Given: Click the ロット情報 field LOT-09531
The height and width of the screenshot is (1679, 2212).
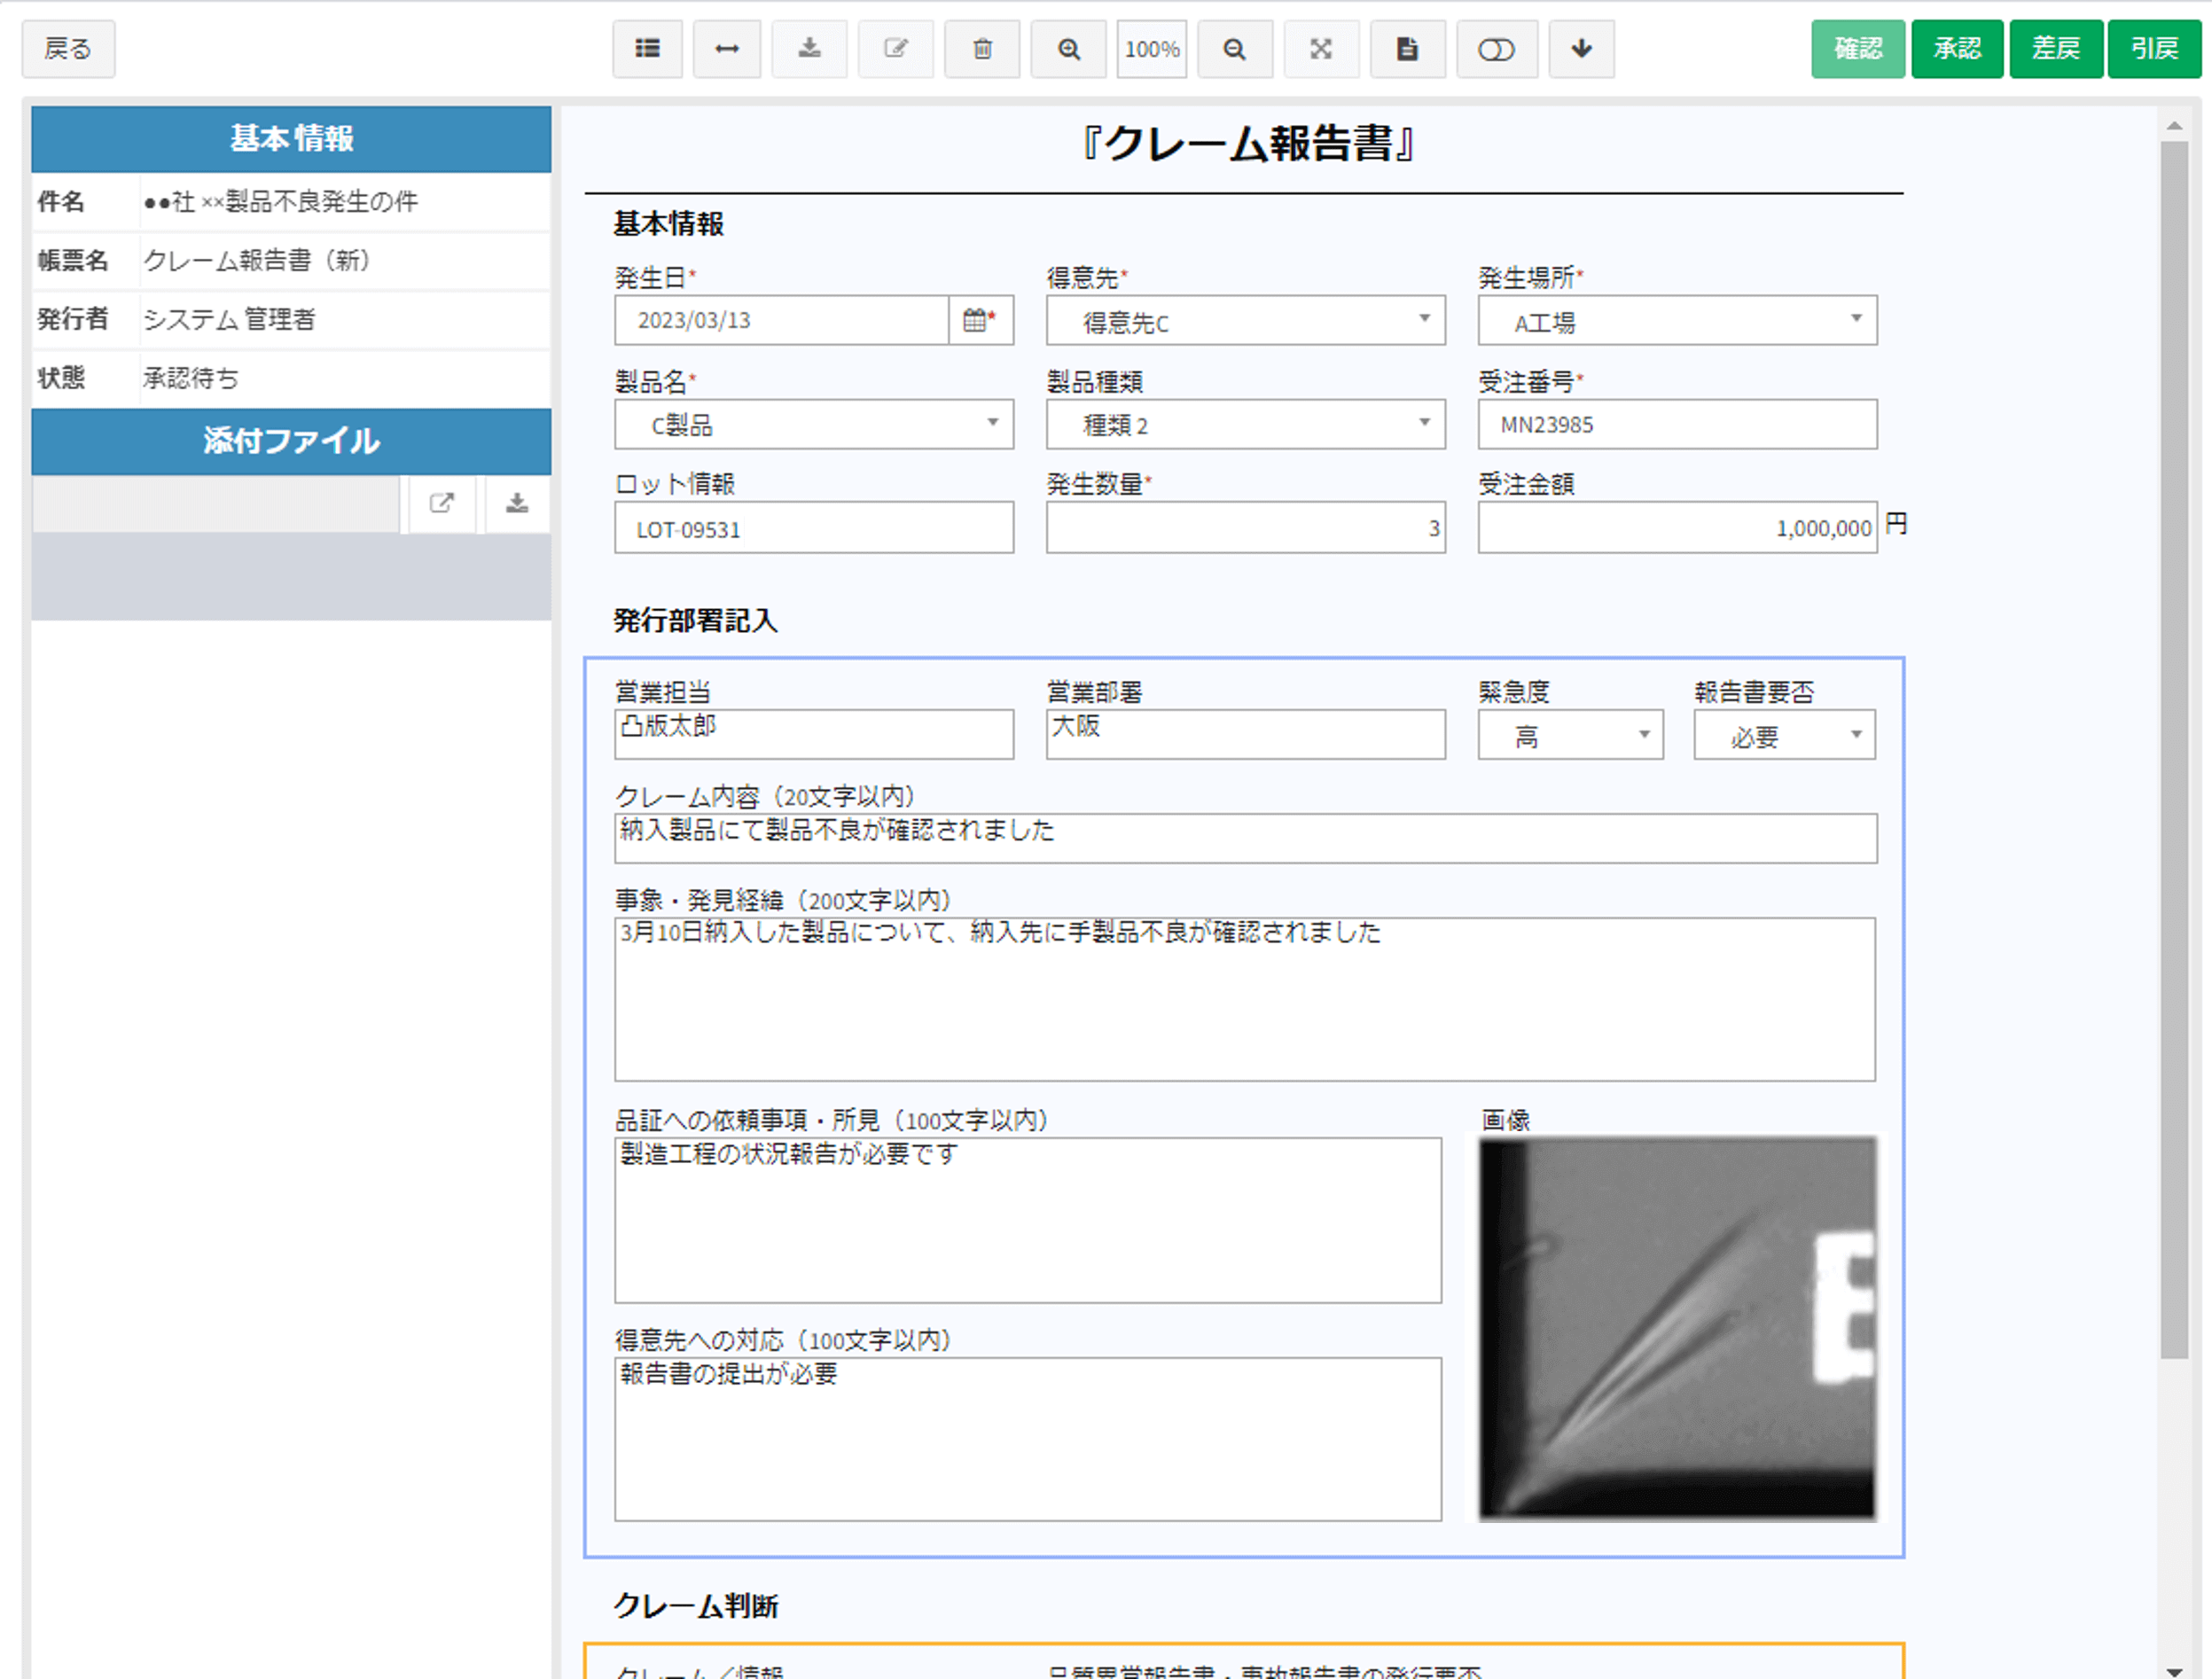Looking at the screenshot, I should click(x=813, y=528).
